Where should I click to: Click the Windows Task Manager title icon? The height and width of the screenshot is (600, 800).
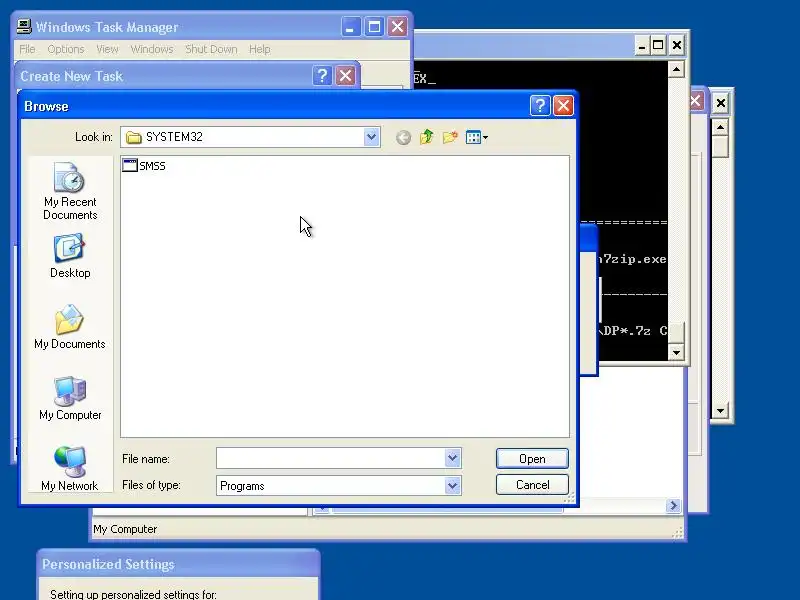pos(24,27)
